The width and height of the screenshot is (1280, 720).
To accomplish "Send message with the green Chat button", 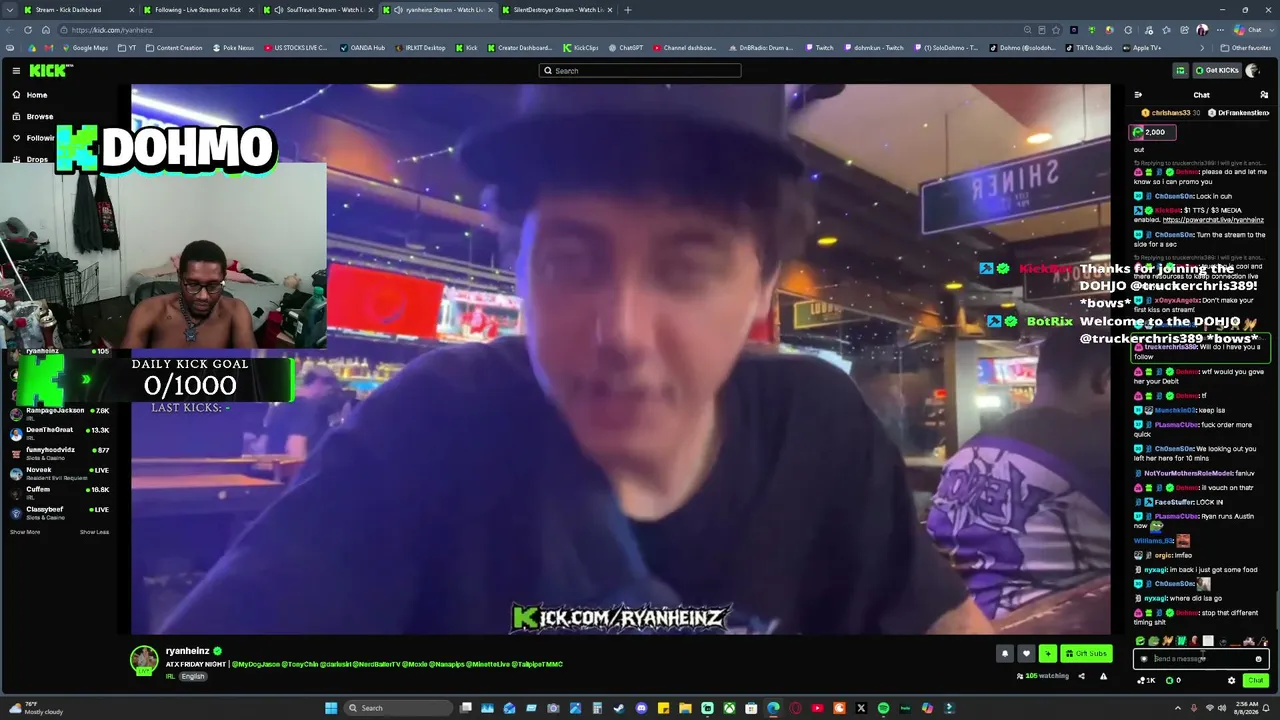I will click(x=1255, y=680).
